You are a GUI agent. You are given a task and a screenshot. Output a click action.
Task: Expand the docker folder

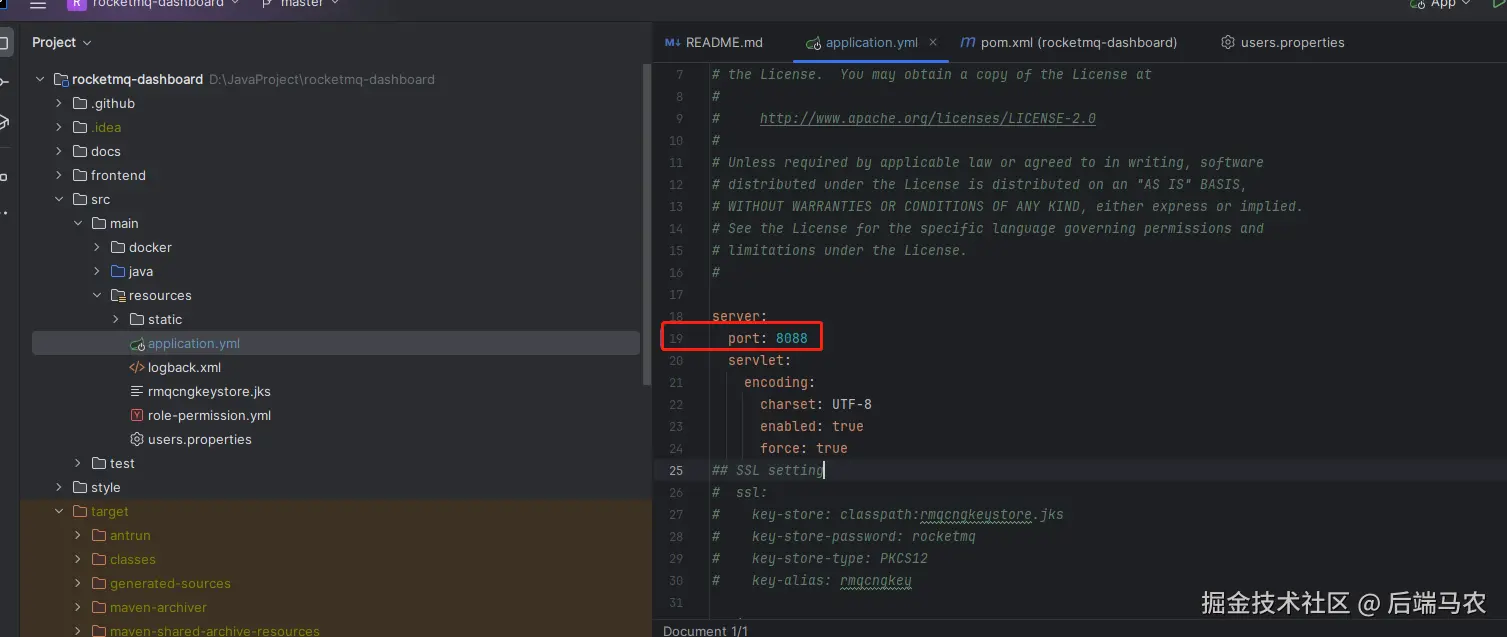(97, 248)
